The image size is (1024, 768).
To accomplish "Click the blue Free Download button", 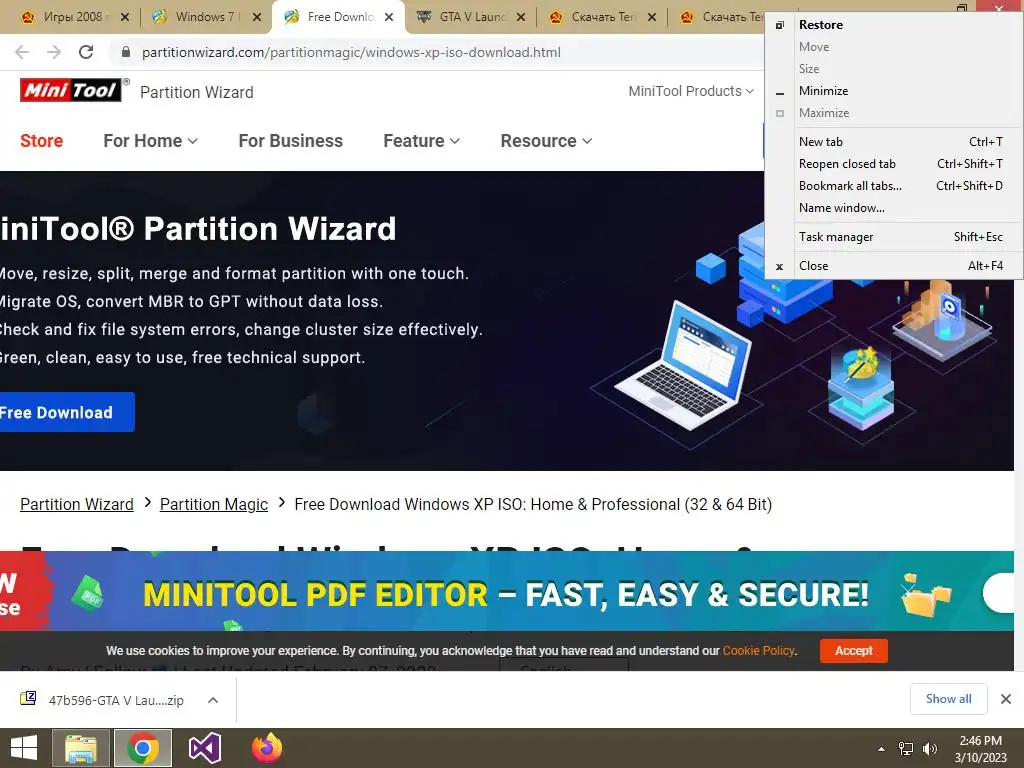I will (66, 412).
